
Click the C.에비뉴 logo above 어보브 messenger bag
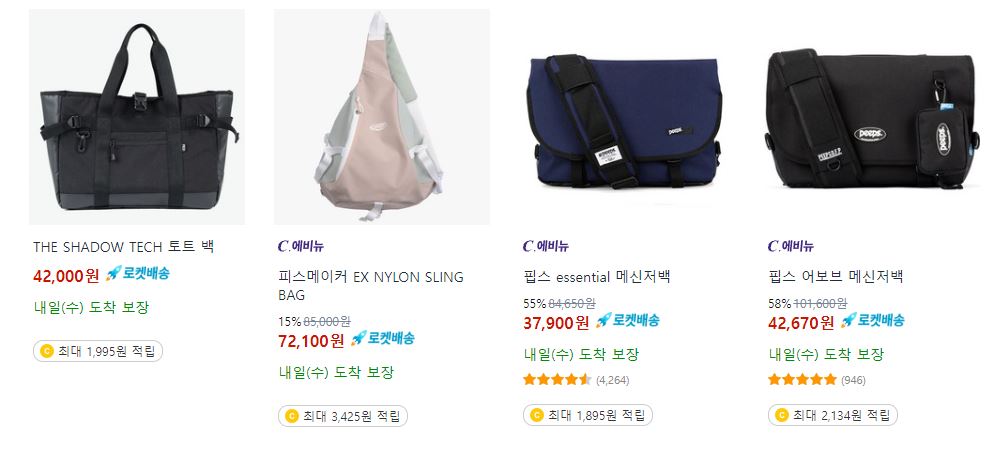click(x=790, y=246)
